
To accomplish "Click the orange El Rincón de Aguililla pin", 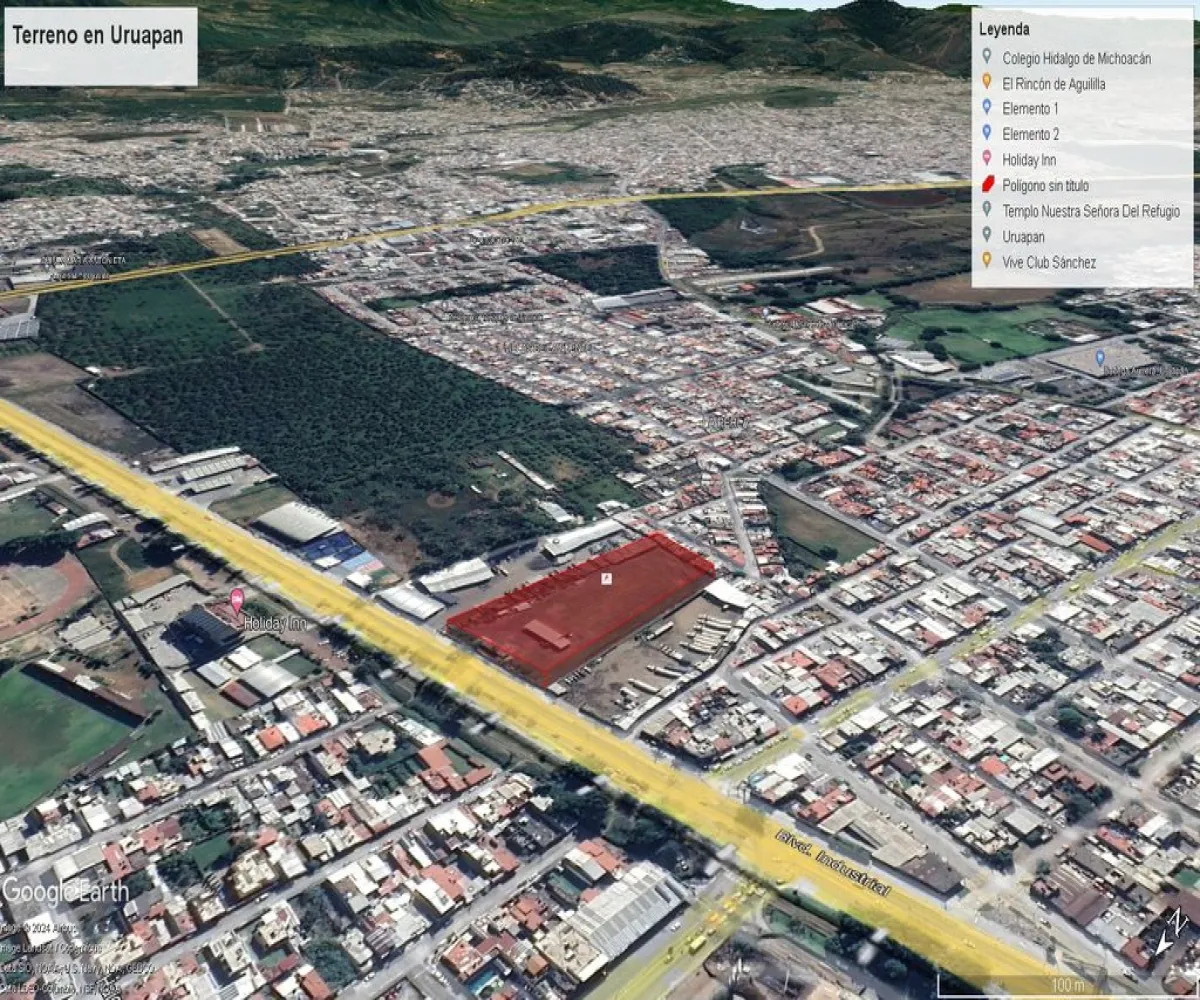I will [x=988, y=84].
